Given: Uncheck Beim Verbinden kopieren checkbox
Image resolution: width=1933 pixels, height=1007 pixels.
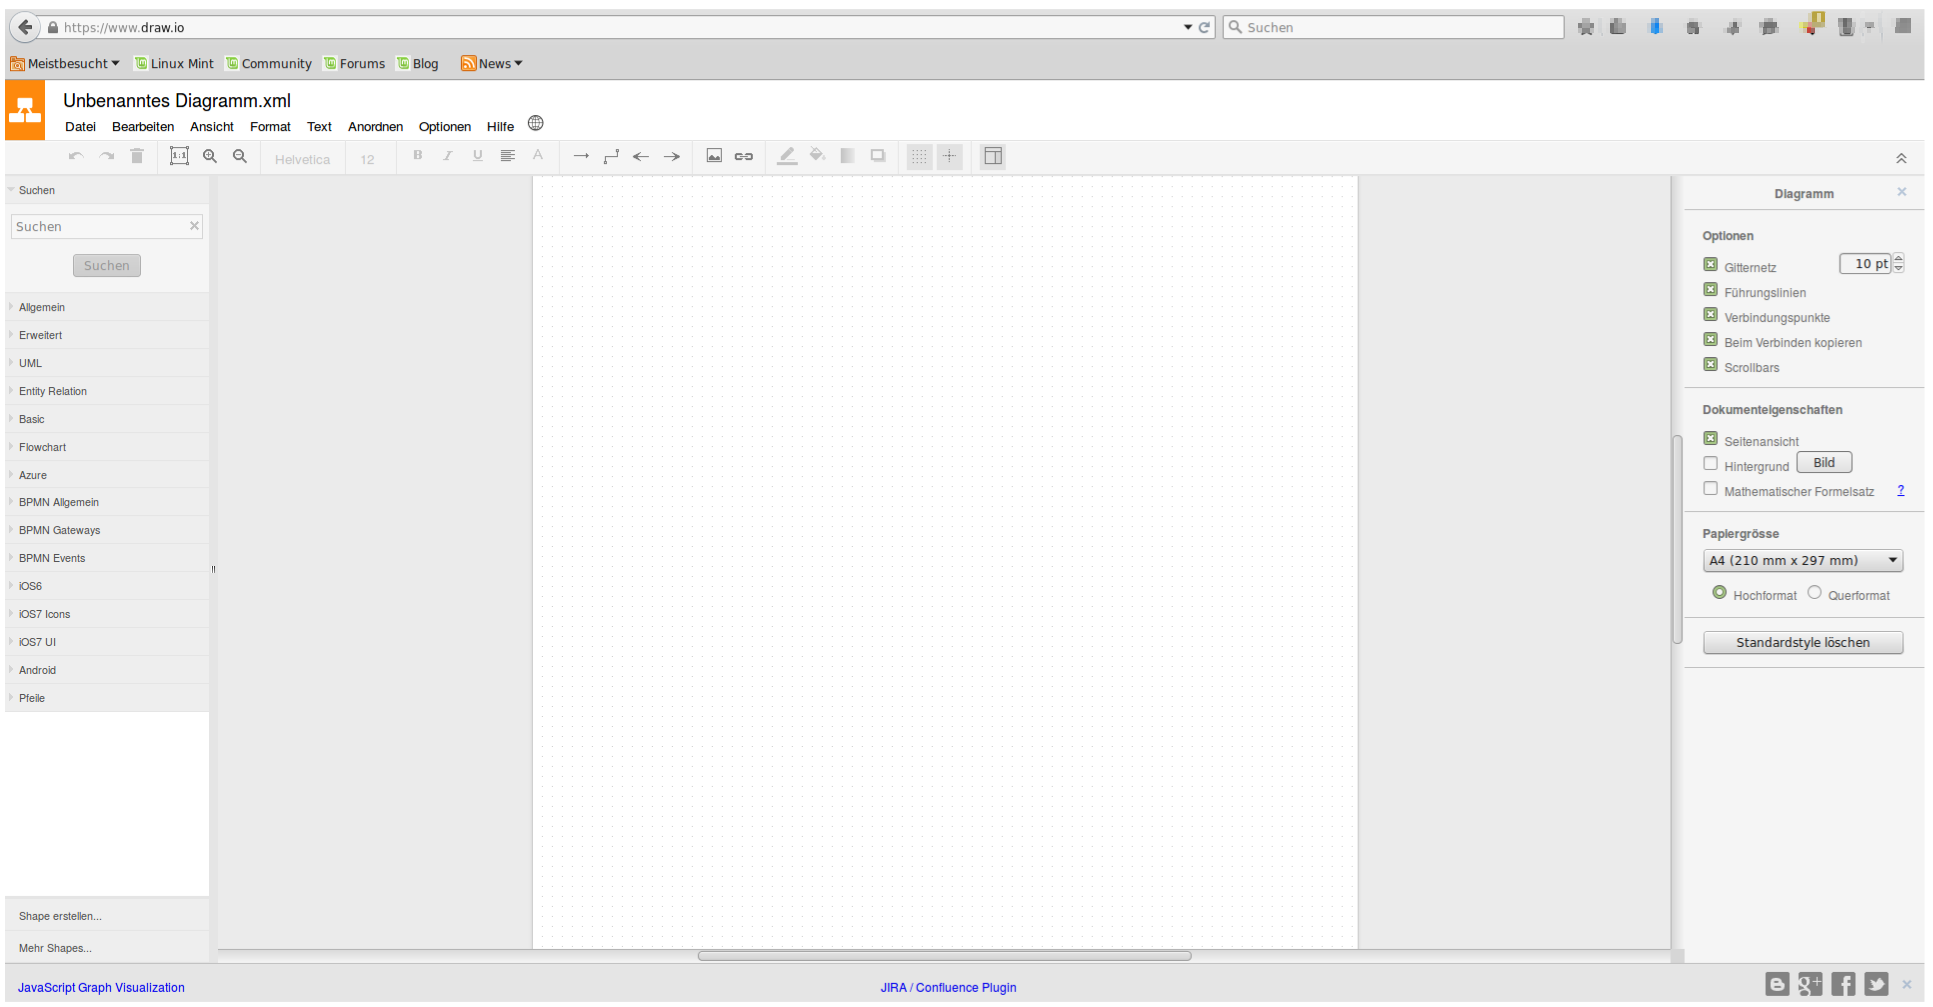Looking at the screenshot, I should (x=1710, y=339).
